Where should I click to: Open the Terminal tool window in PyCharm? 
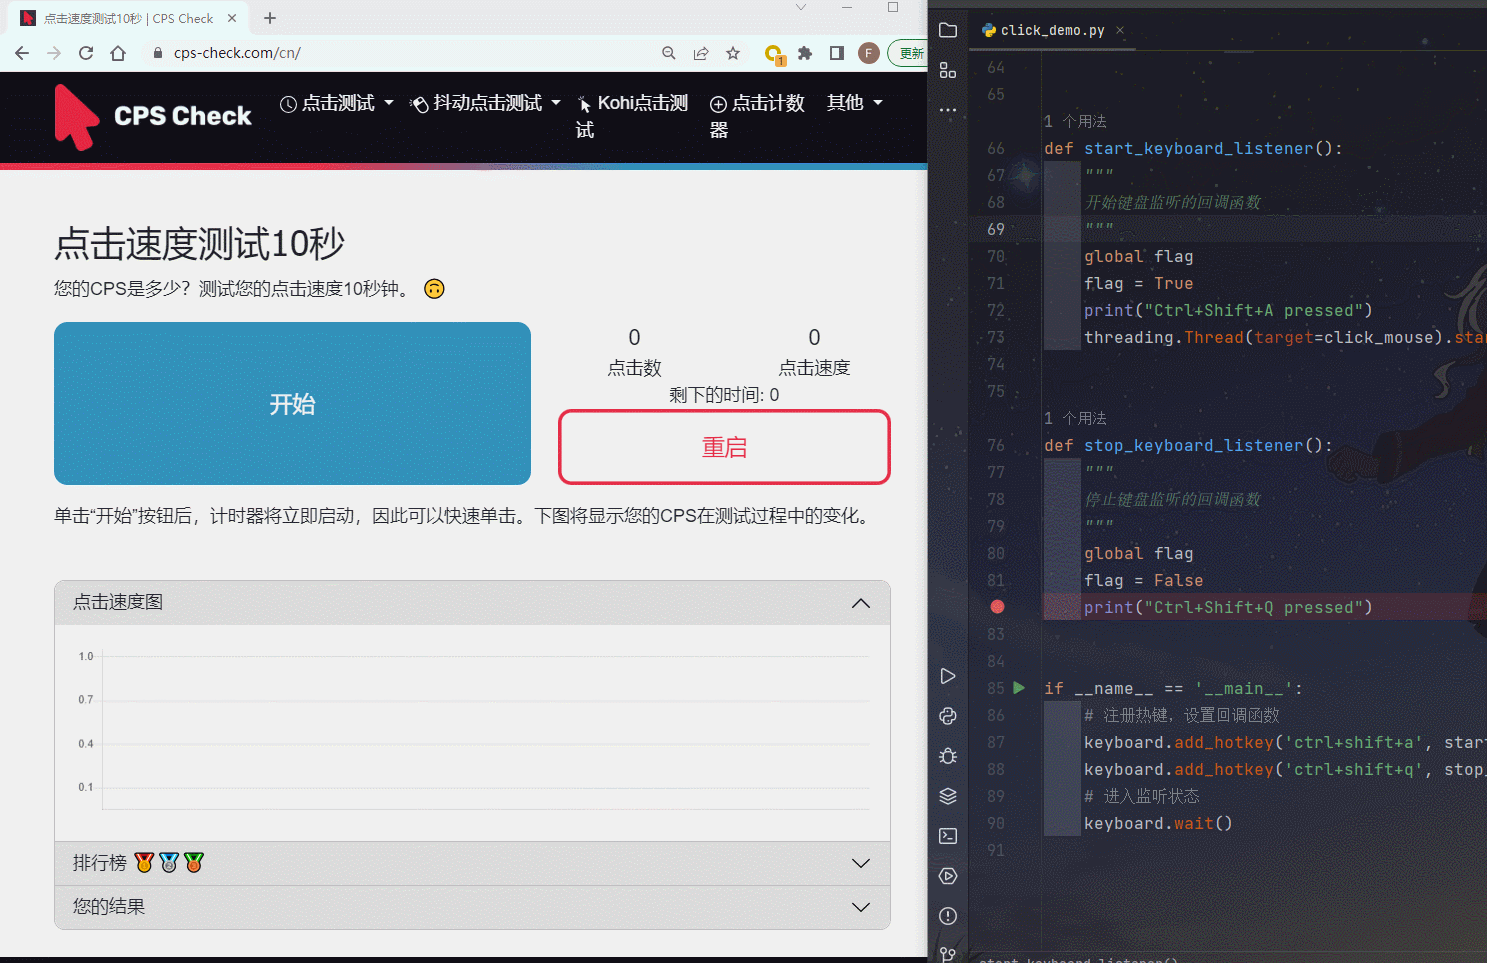pos(947,836)
